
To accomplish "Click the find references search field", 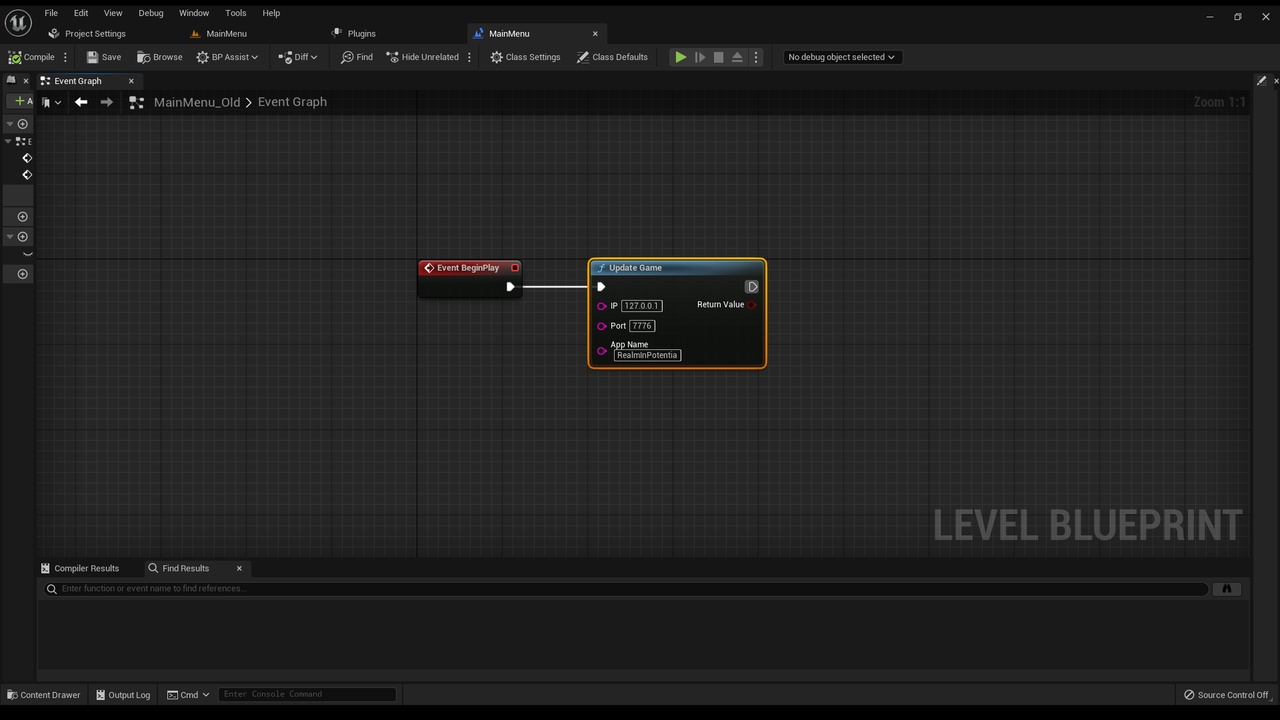I will (625, 589).
